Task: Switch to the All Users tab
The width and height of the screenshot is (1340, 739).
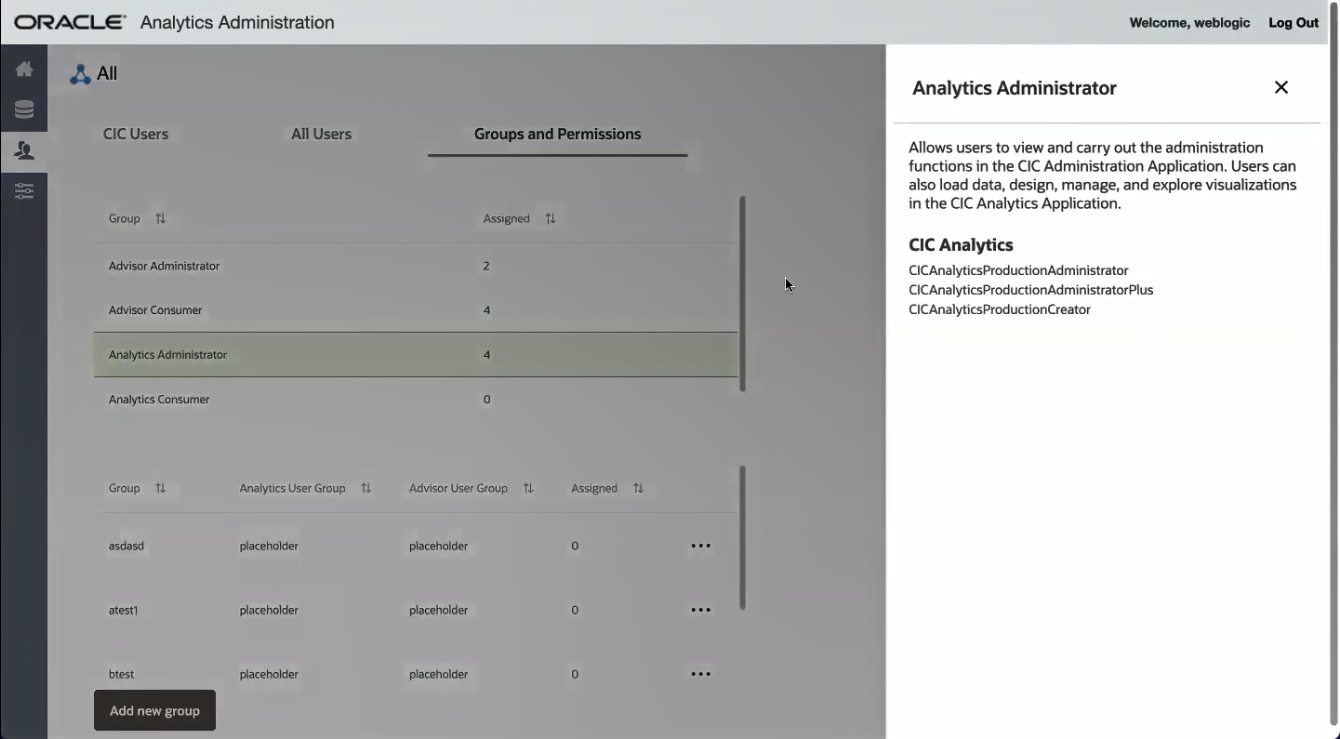Action: 321,134
